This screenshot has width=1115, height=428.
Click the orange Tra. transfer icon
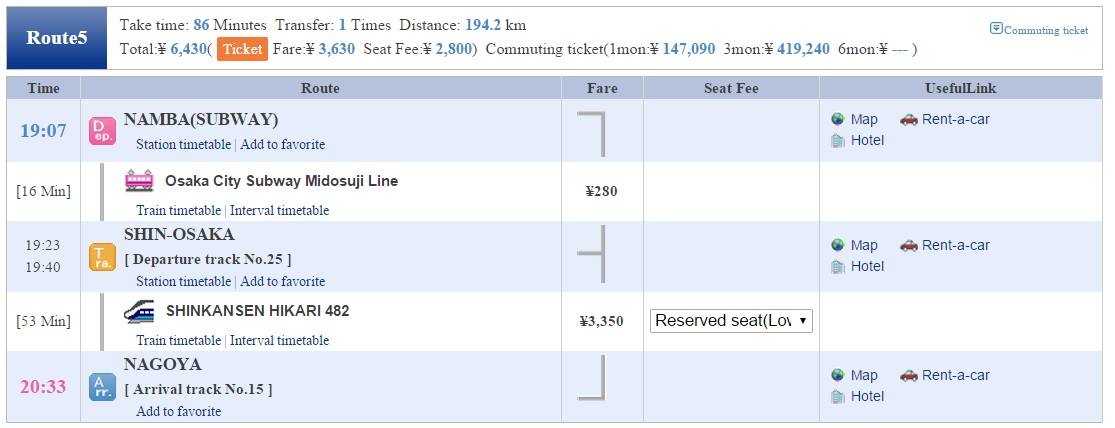pyautogui.click(x=102, y=257)
